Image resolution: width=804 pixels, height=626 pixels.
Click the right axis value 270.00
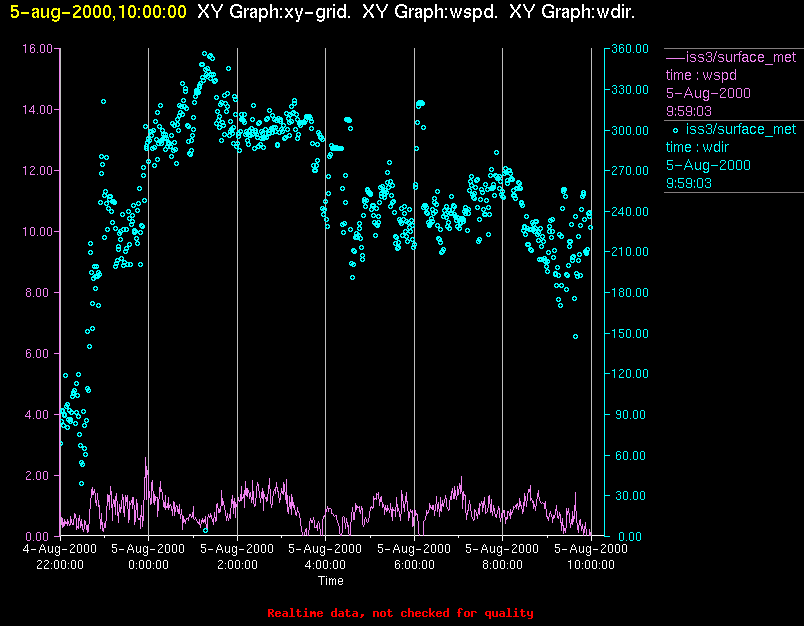pyautogui.click(x=630, y=171)
